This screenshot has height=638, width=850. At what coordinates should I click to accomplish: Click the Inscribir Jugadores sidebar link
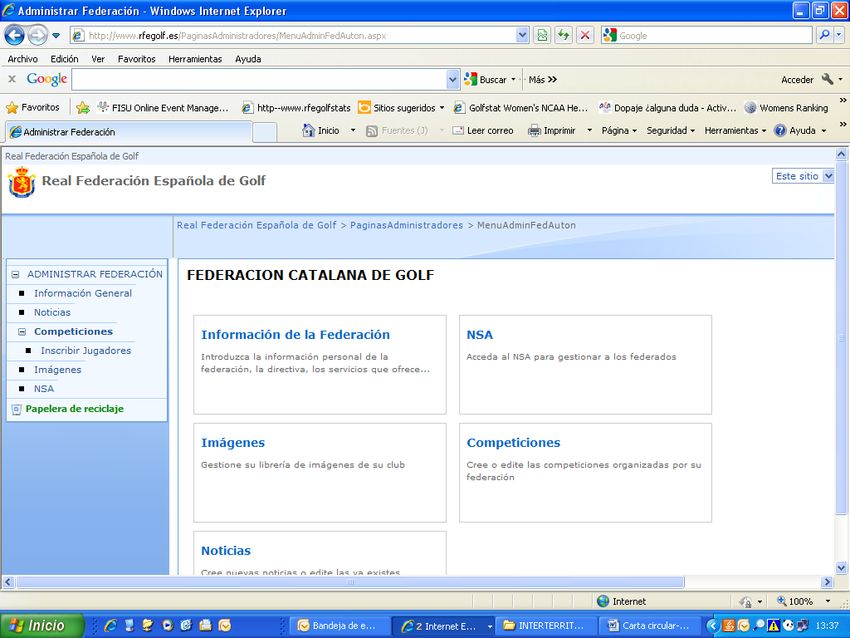coord(86,351)
